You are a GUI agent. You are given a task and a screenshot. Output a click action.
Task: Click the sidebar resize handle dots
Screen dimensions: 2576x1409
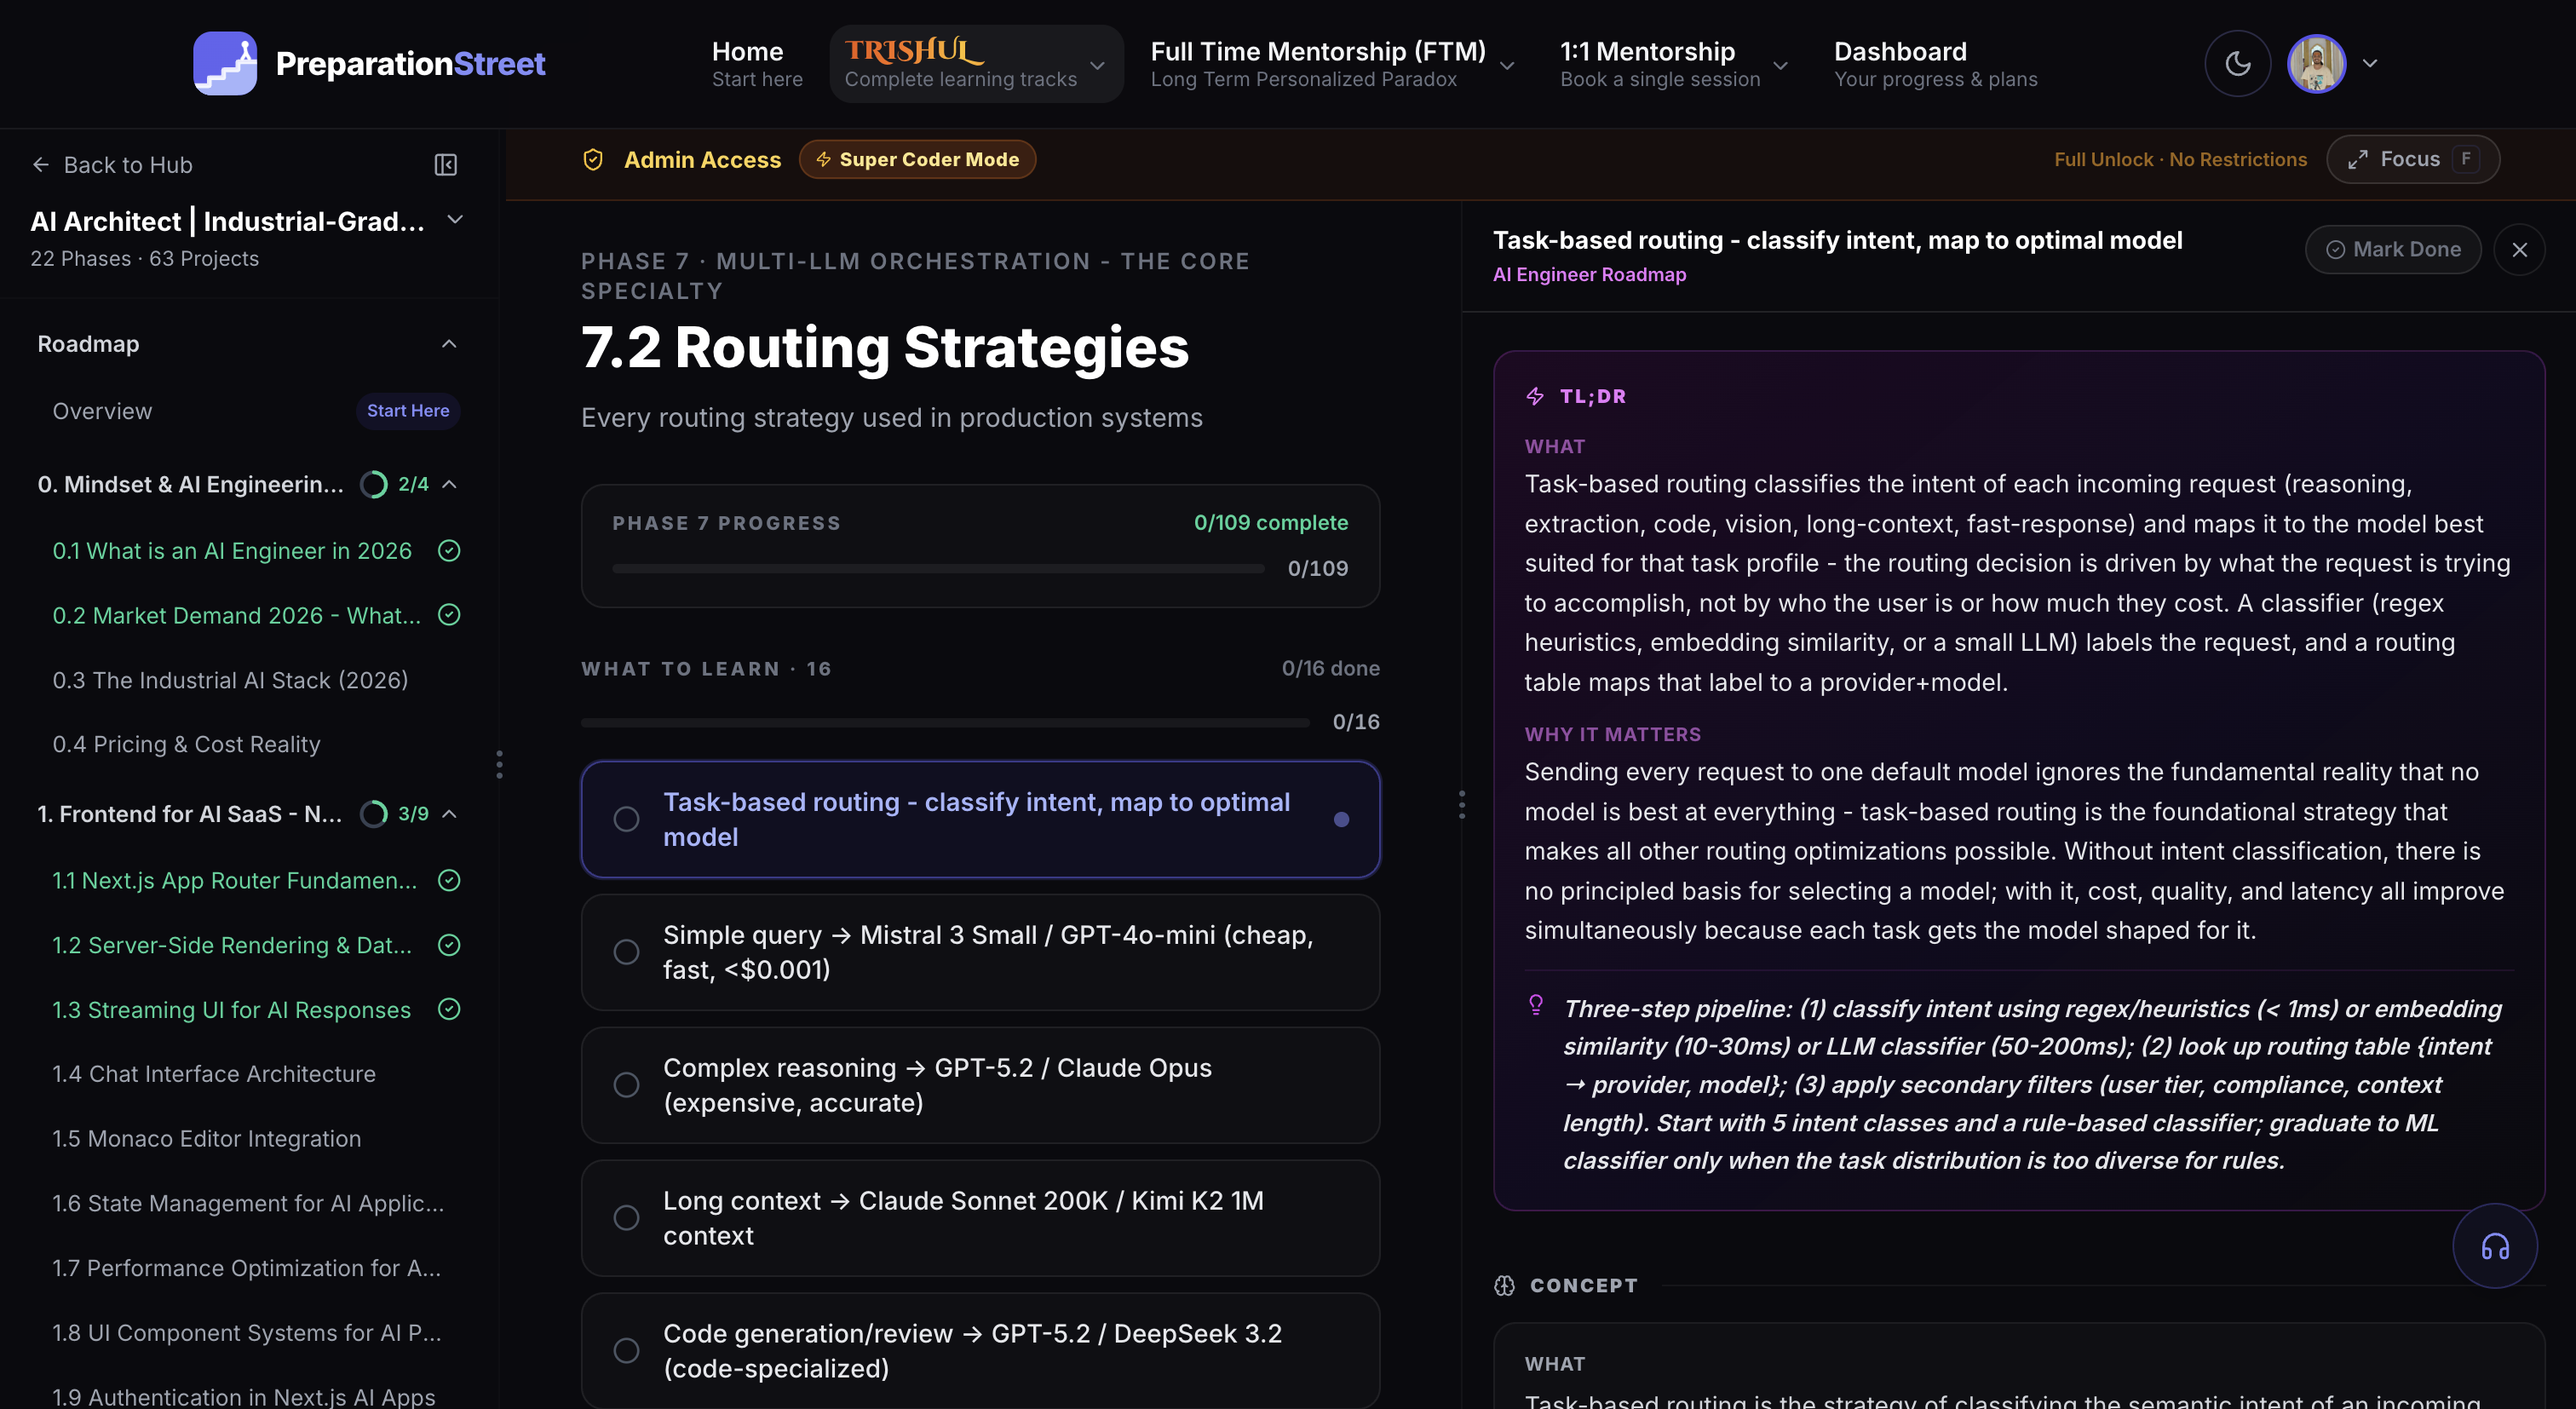coord(499,765)
